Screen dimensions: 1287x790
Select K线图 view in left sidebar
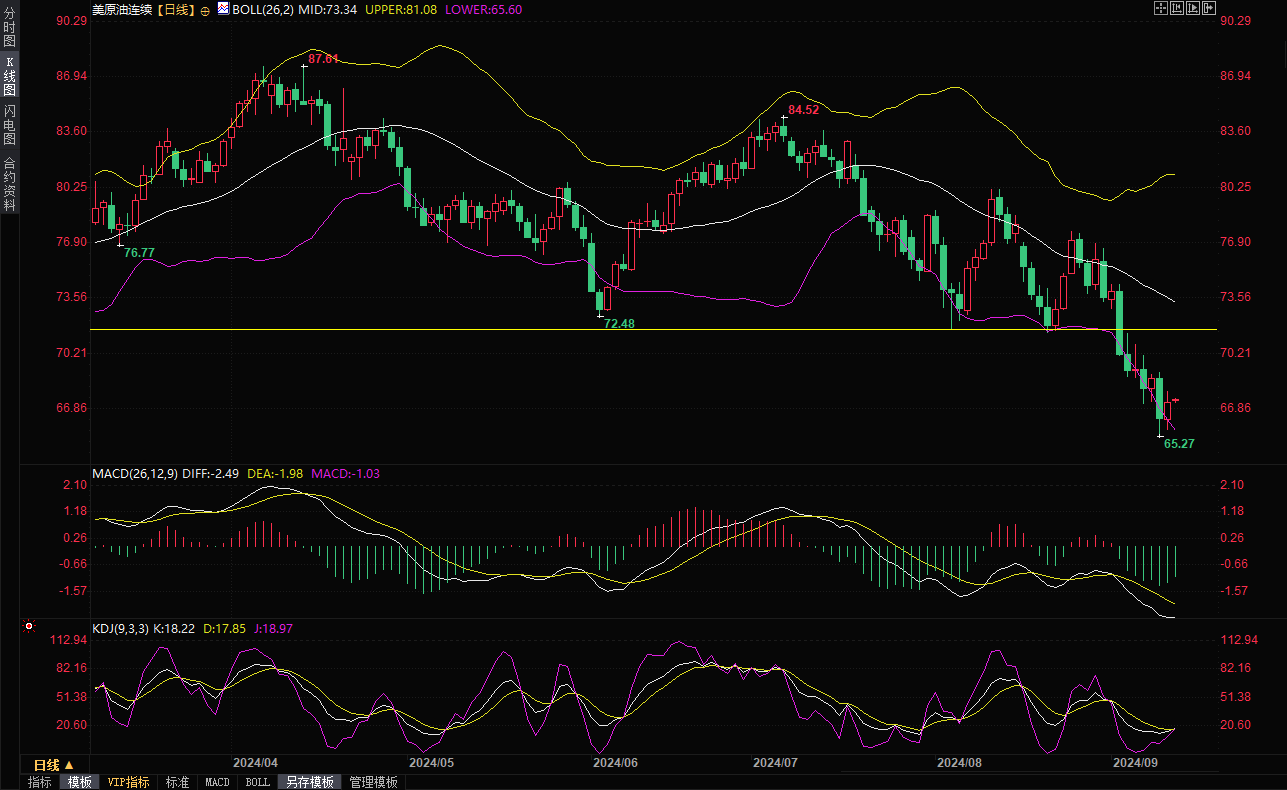click(x=9, y=76)
